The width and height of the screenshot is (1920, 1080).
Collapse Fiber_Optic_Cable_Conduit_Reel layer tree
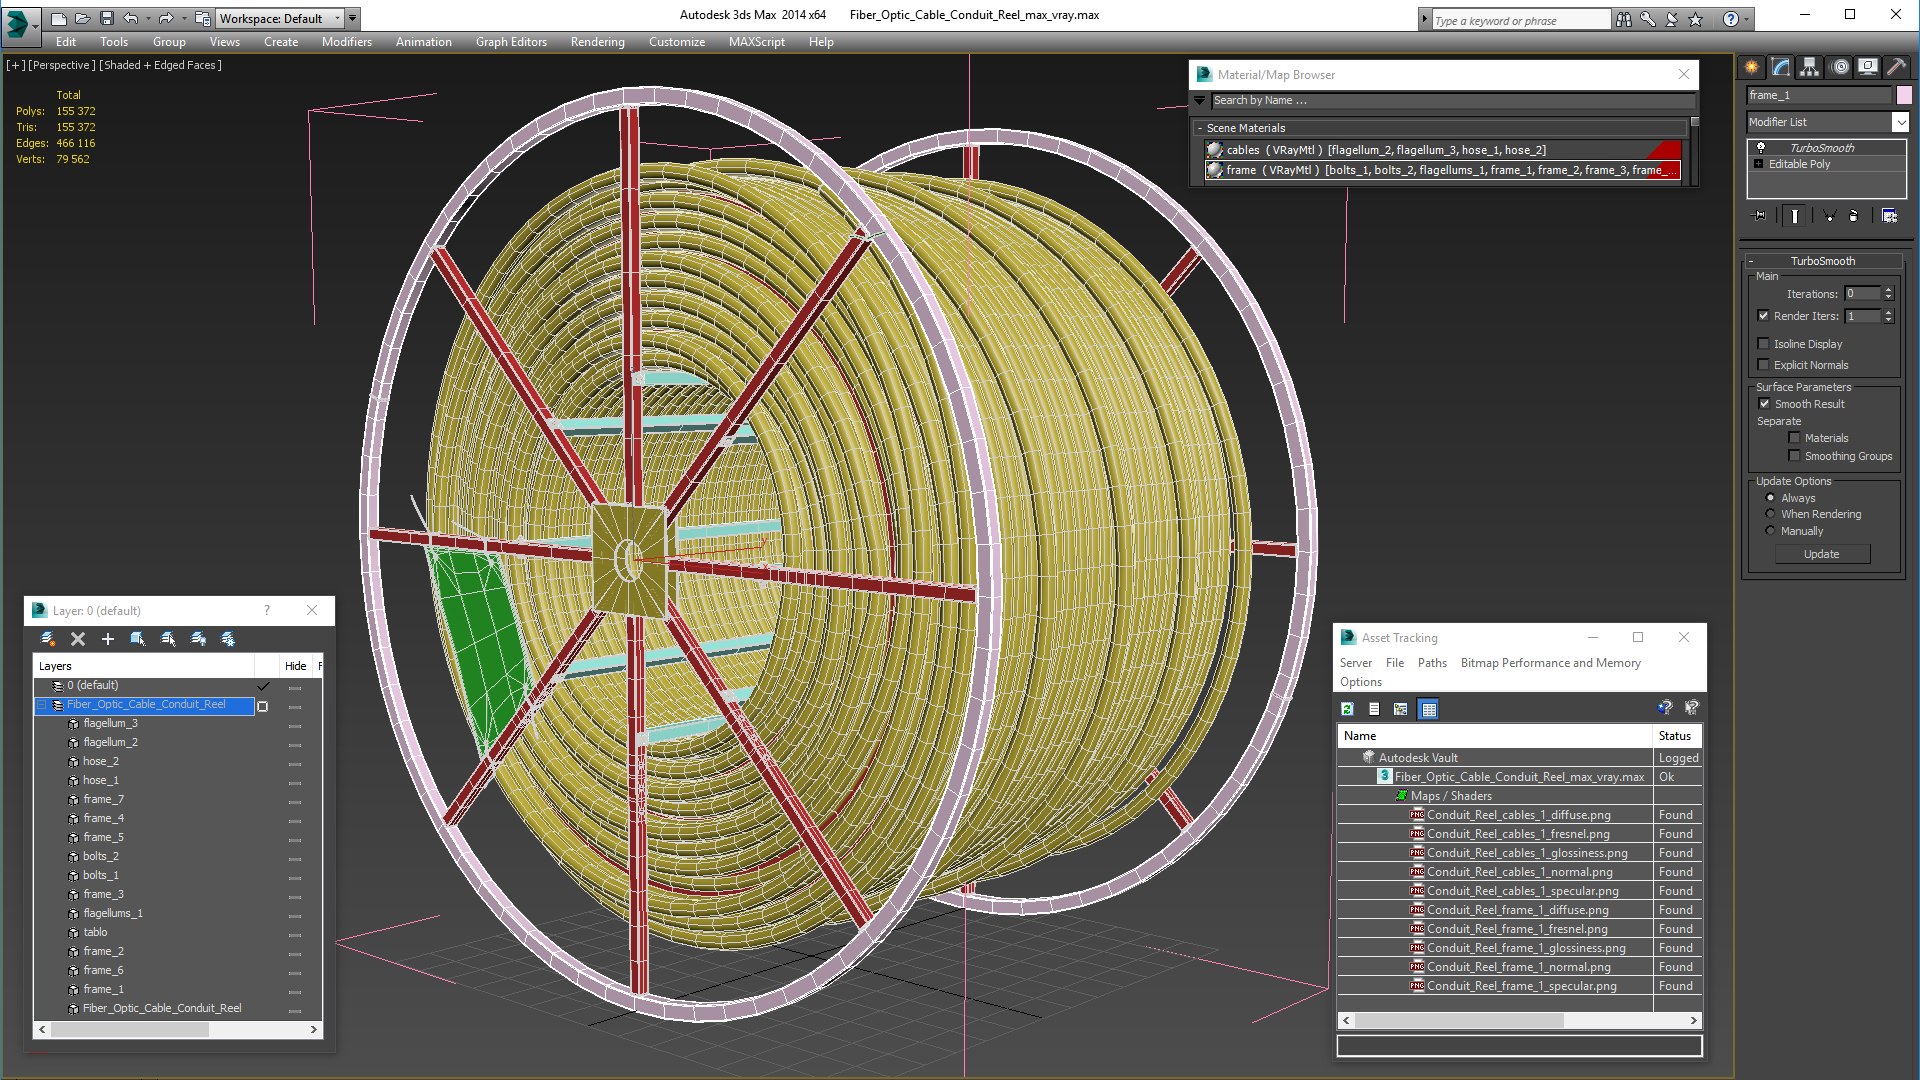click(x=42, y=705)
